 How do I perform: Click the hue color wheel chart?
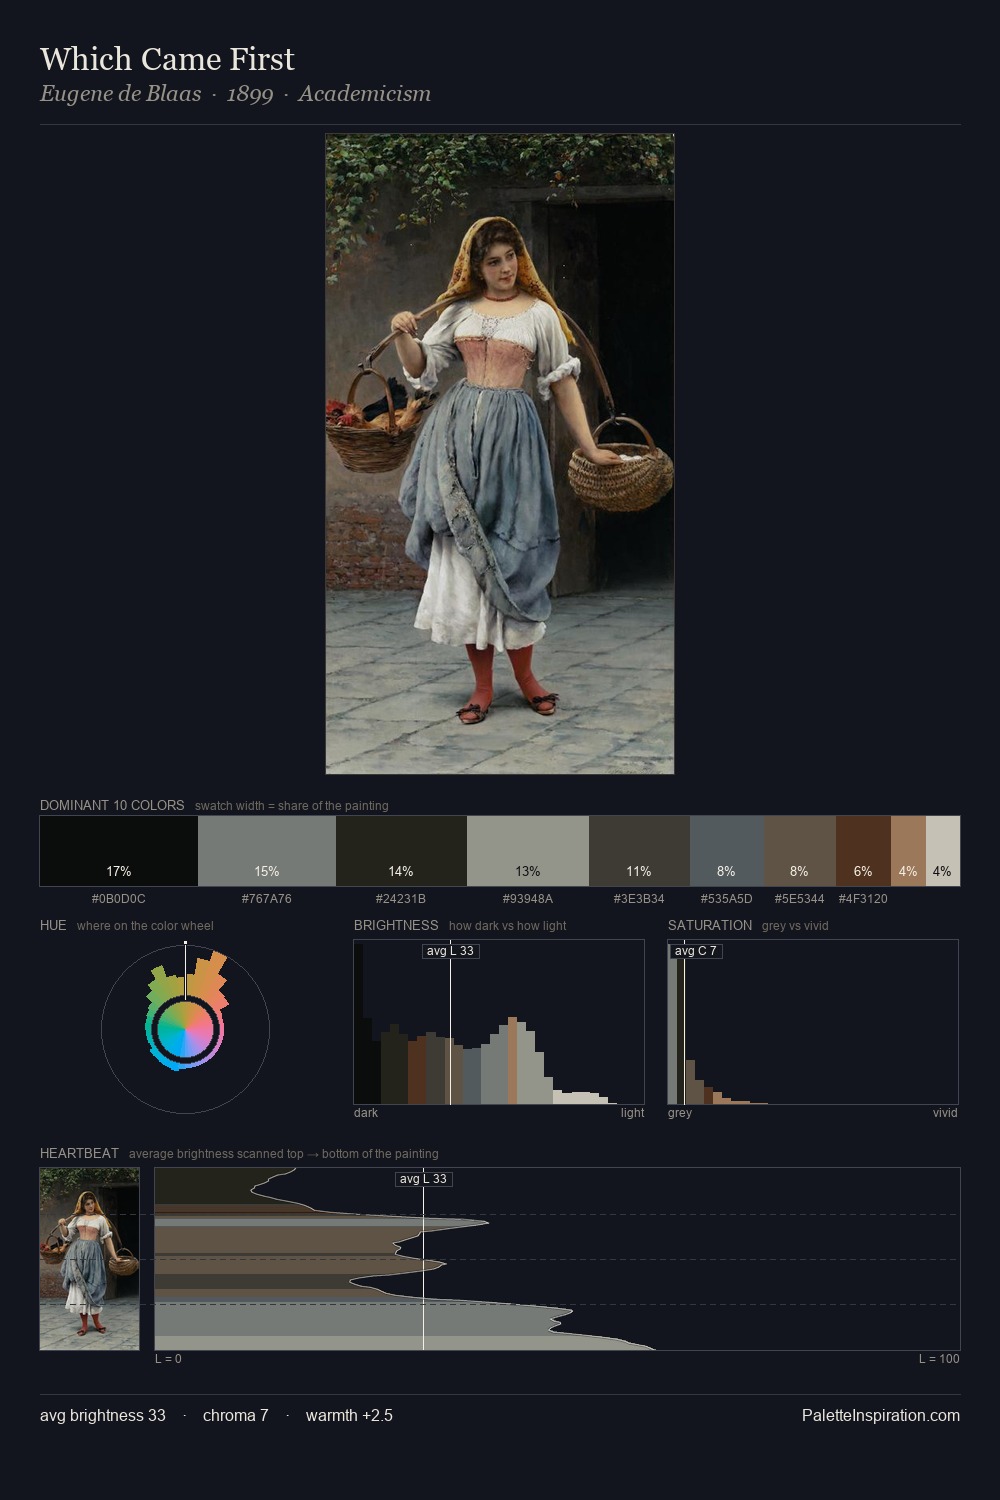coord(185,1028)
